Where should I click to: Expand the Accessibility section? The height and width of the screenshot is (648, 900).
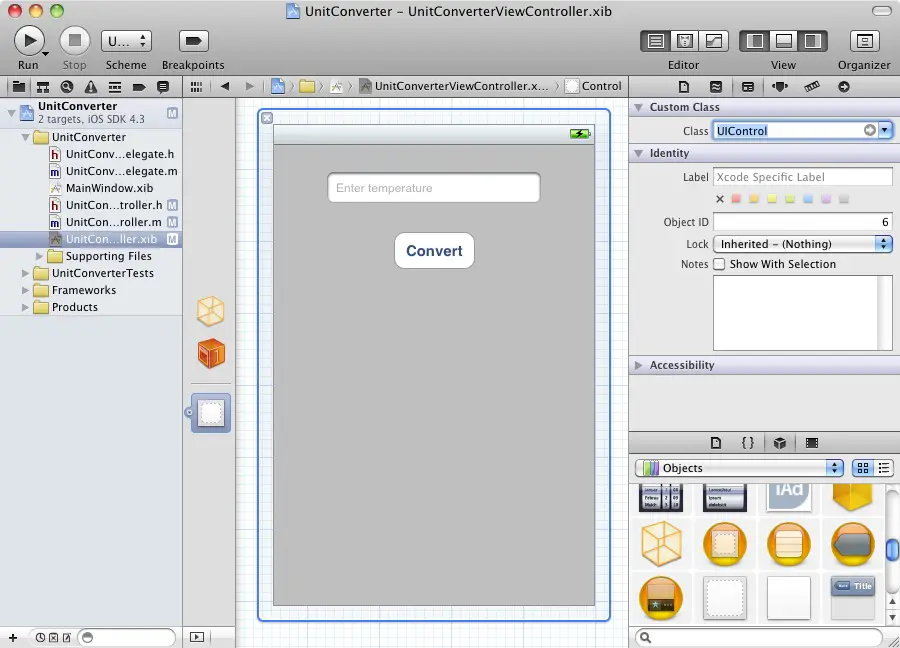coord(638,365)
